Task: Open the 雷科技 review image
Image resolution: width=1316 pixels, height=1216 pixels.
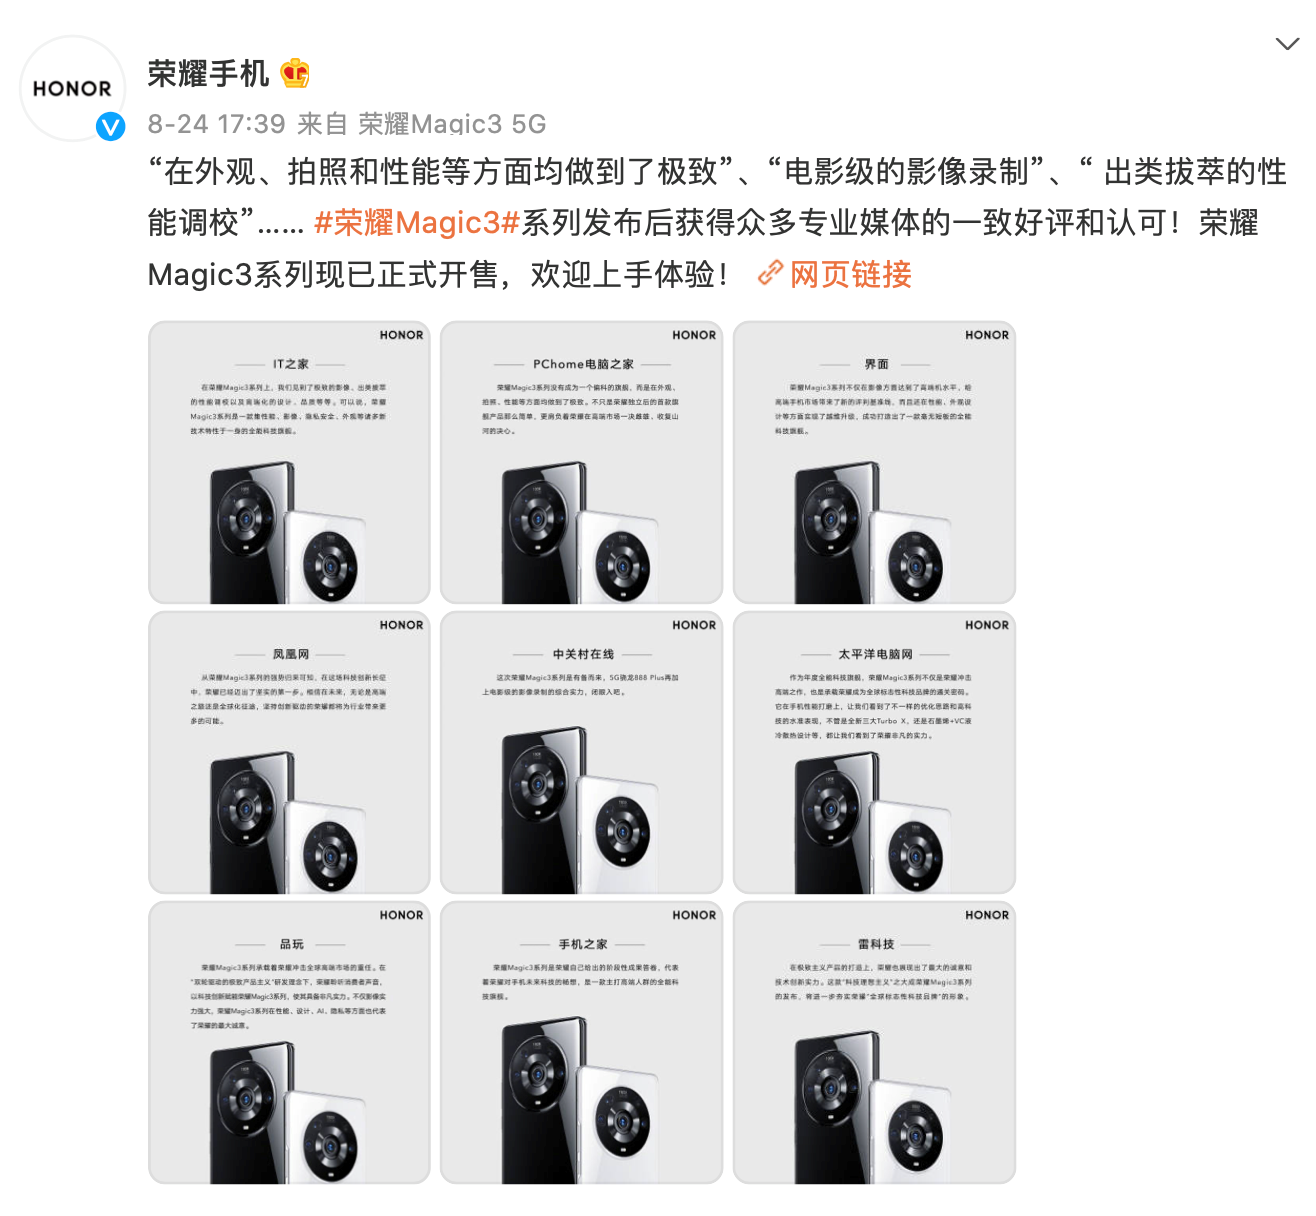Action: (874, 1042)
